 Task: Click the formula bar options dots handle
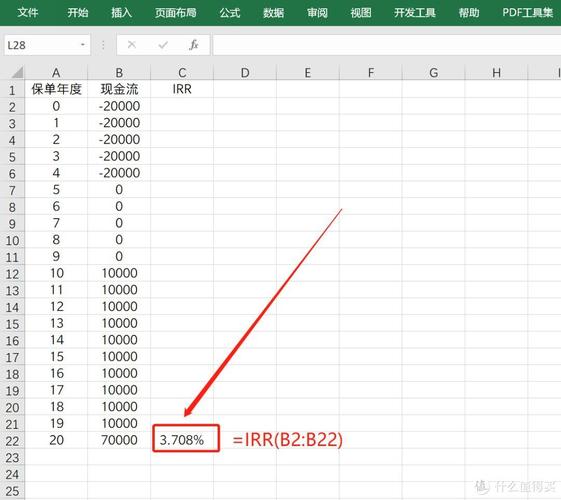[x=103, y=45]
